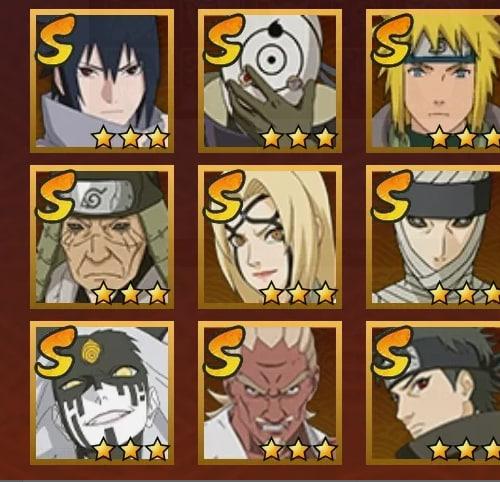Click S rank badge on dark-haired ninja card

coord(56,40)
